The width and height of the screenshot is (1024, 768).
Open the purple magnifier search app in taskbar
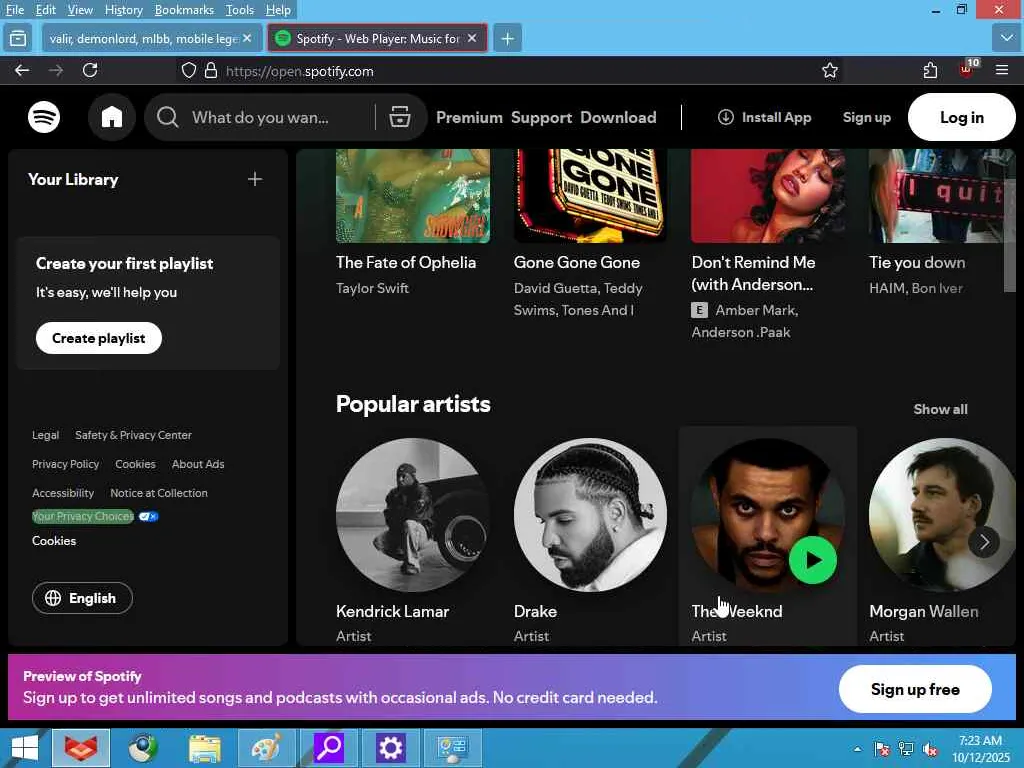click(x=328, y=748)
